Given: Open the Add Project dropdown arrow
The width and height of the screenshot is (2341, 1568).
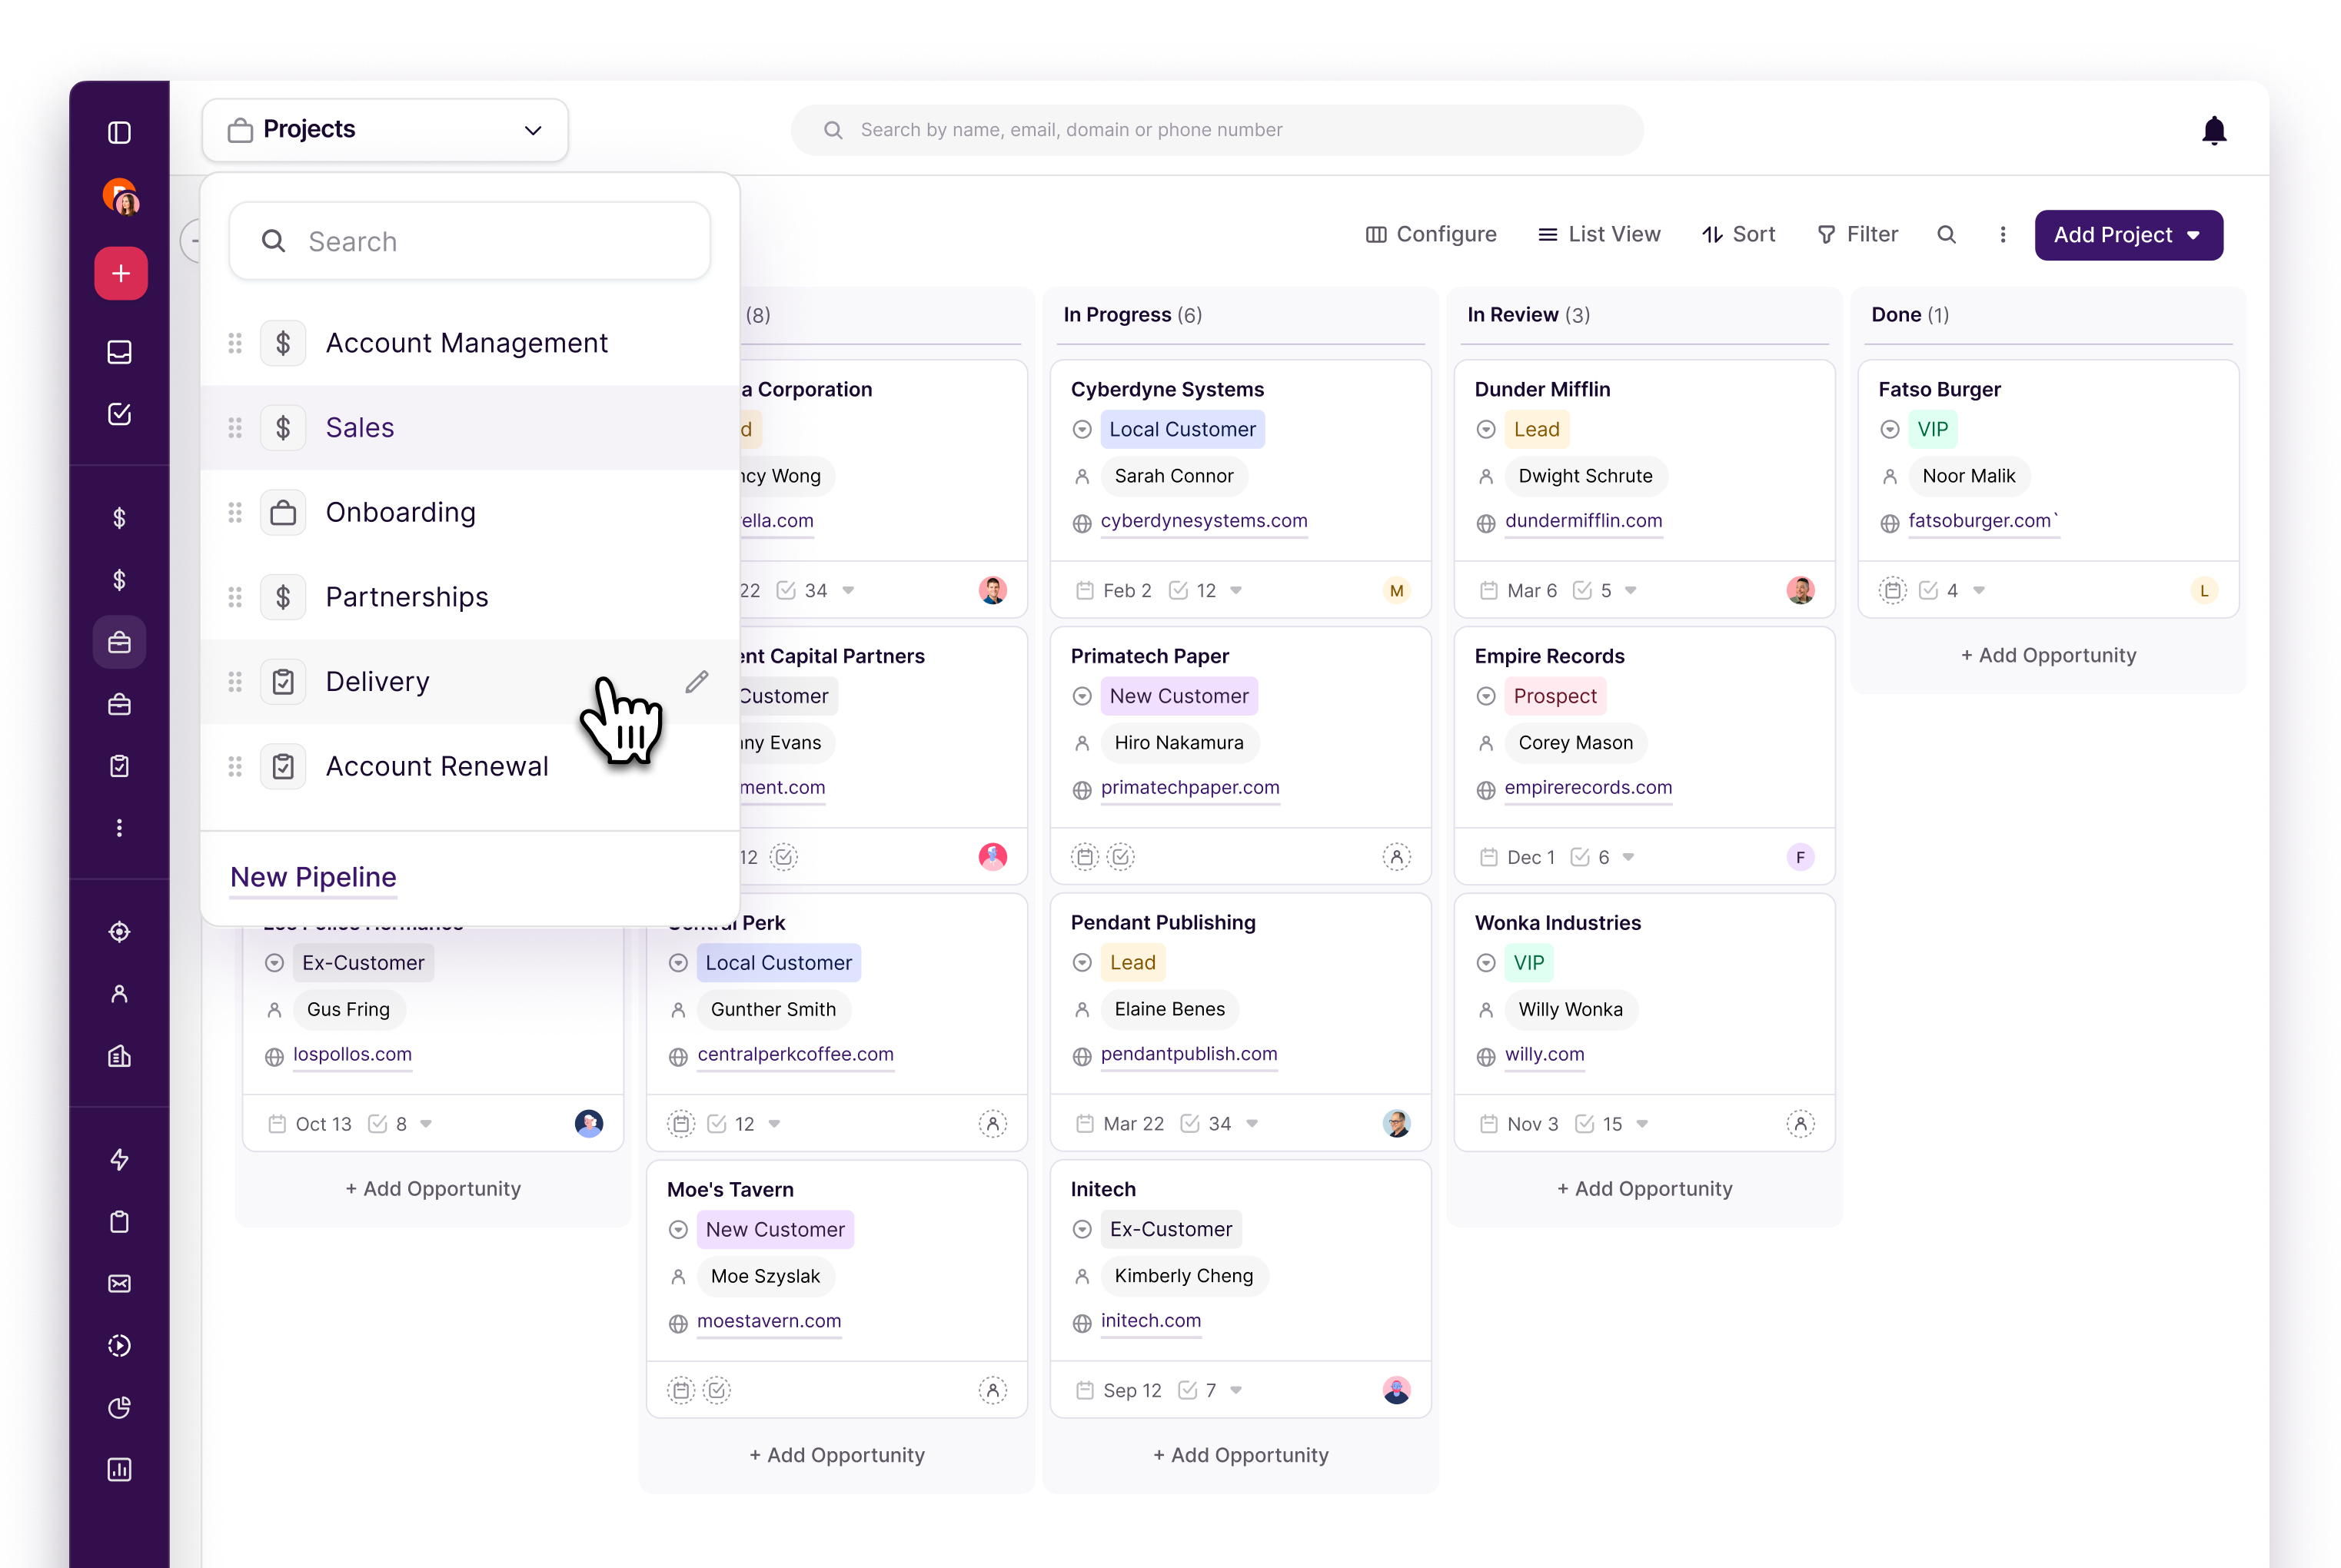Looking at the screenshot, I should pos(2194,235).
